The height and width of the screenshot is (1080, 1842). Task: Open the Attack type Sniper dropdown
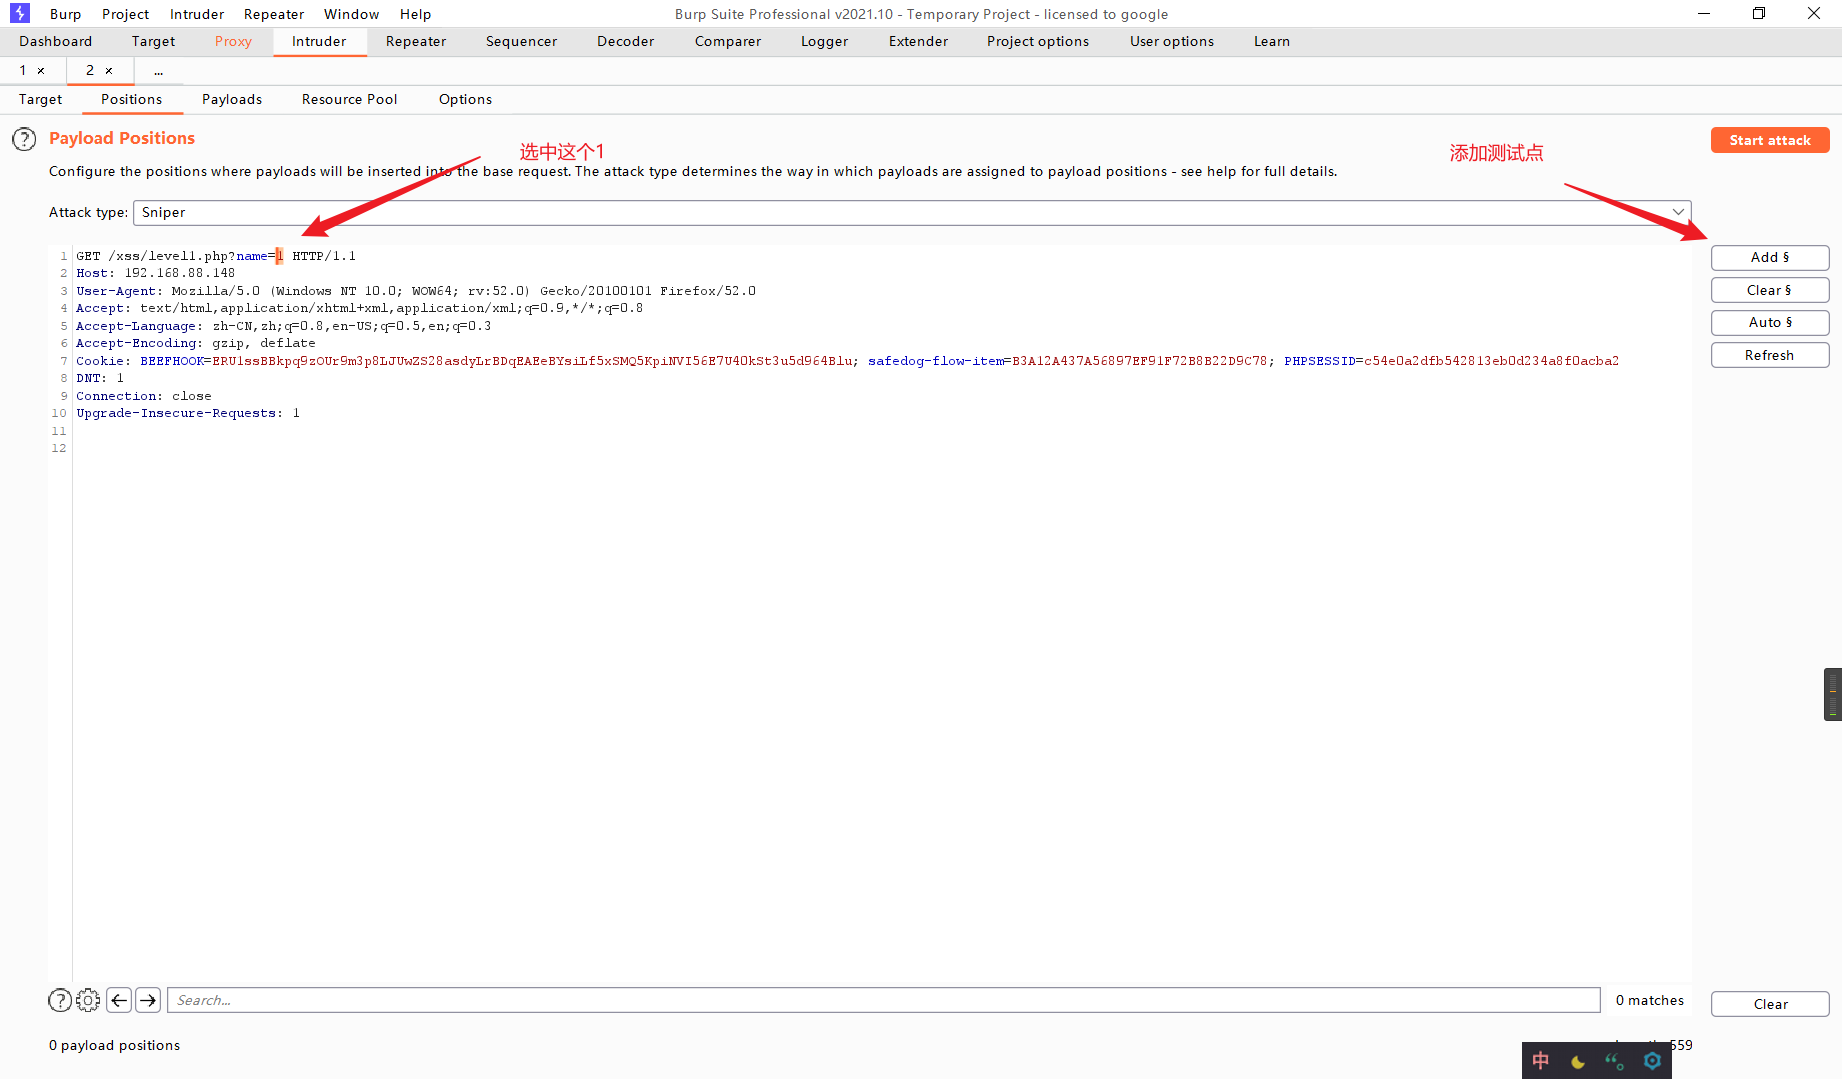tap(1679, 212)
